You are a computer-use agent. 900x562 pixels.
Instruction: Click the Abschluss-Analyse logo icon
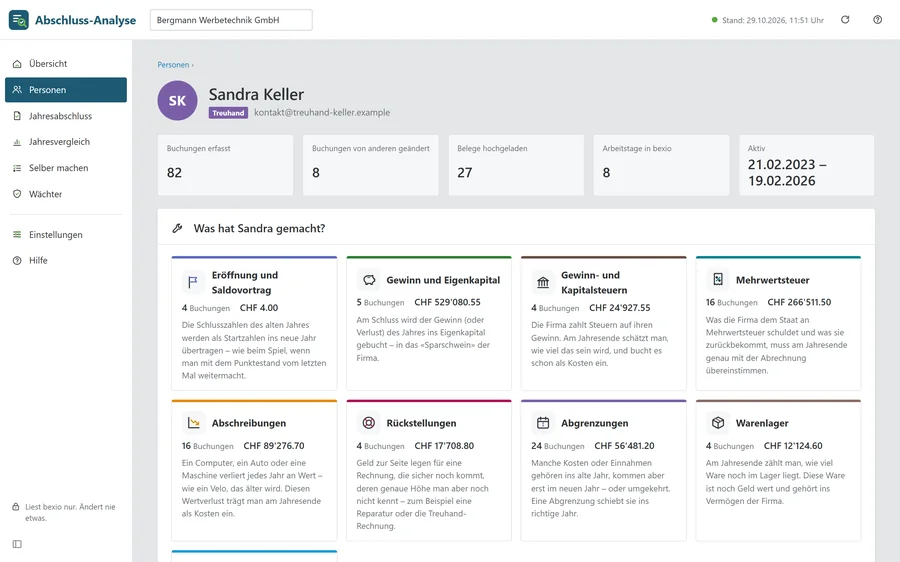tap(19, 20)
